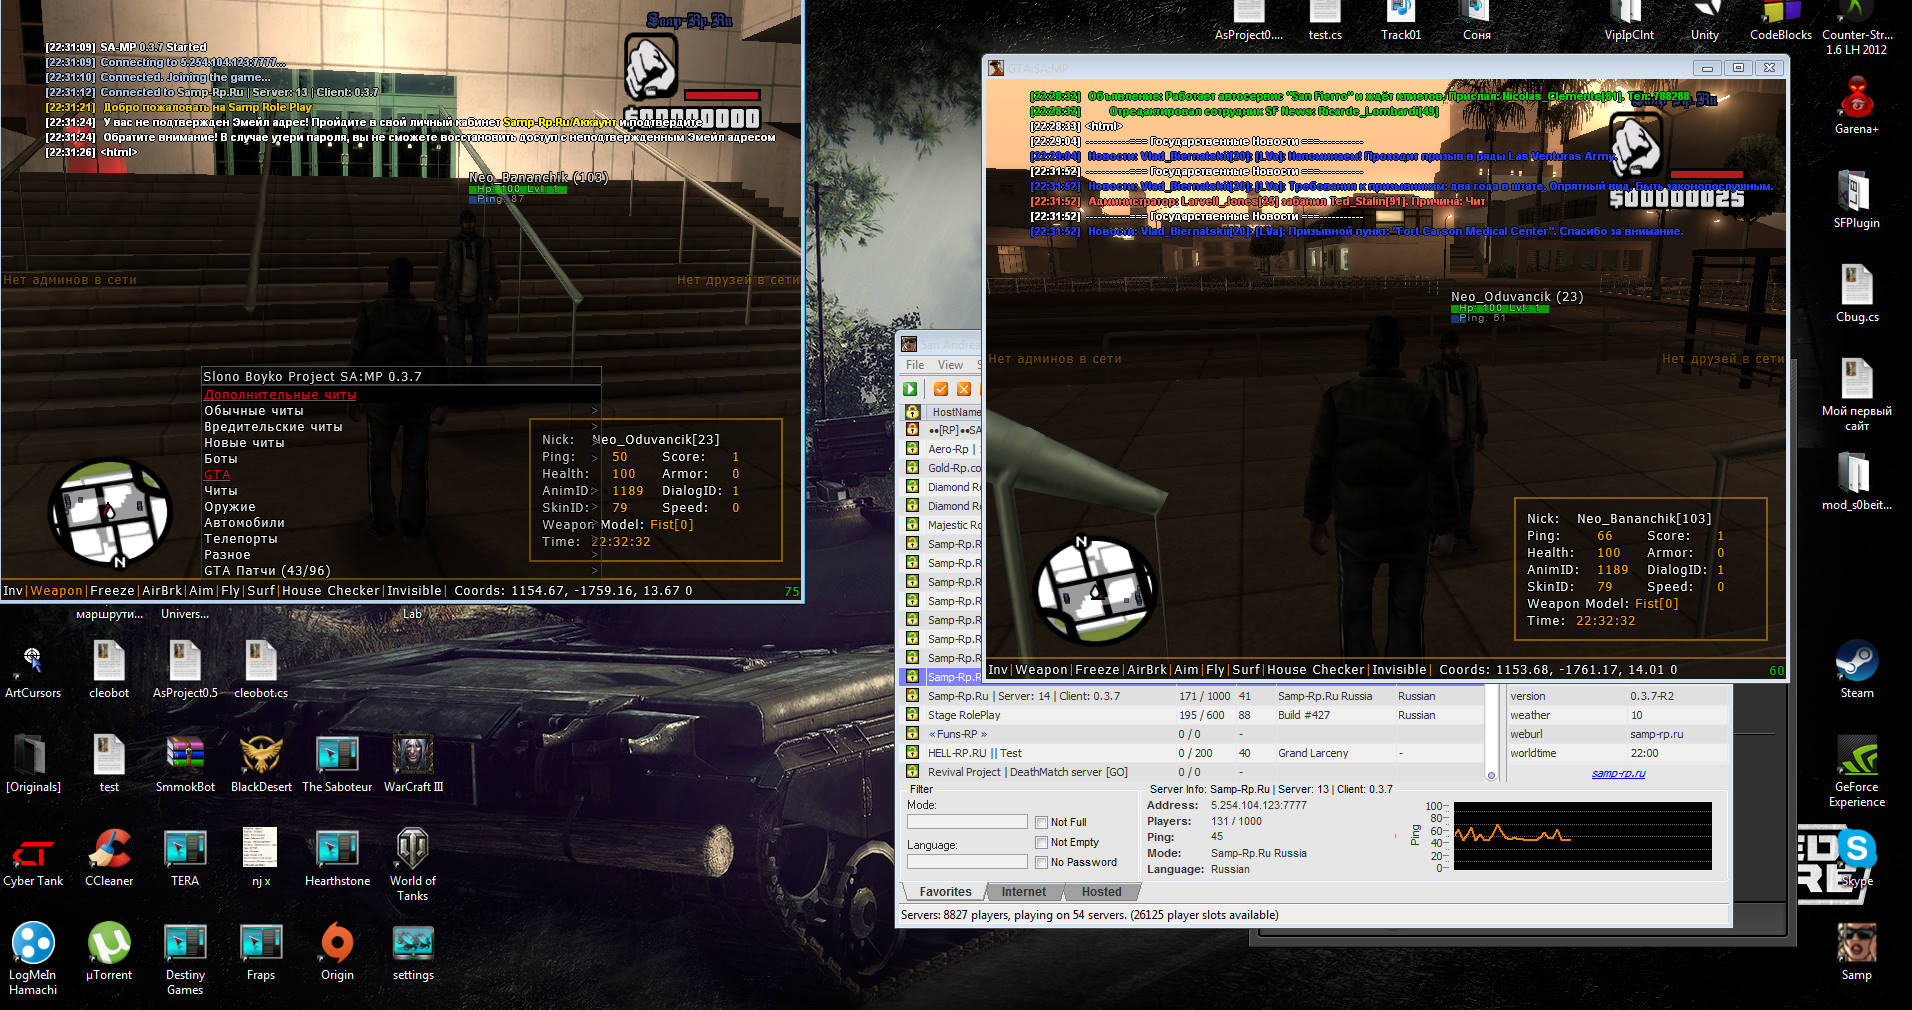Open the File menu in SA-MP browser
Screen dimensions: 1912x1010
[915, 365]
